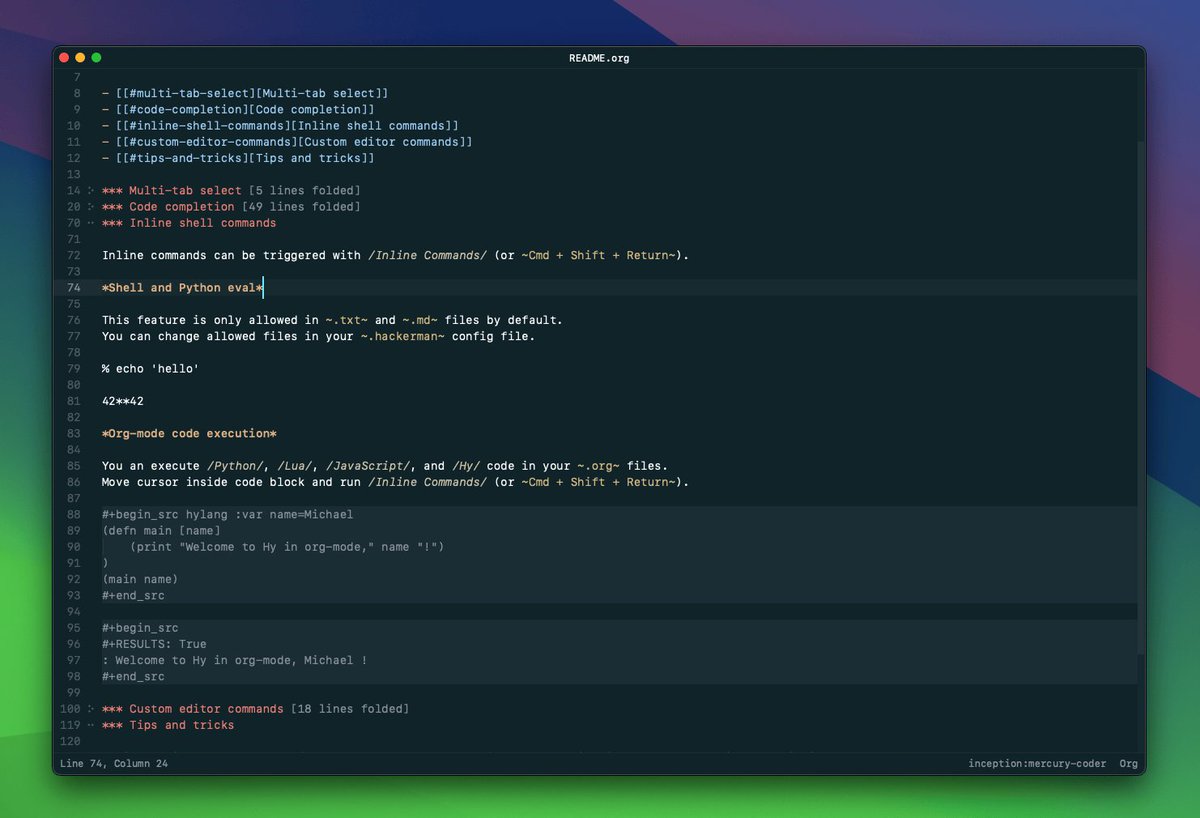The image size is (1200, 818).
Task: Click the line starting 'This feature is only allowed'
Action: (x=332, y=320)
